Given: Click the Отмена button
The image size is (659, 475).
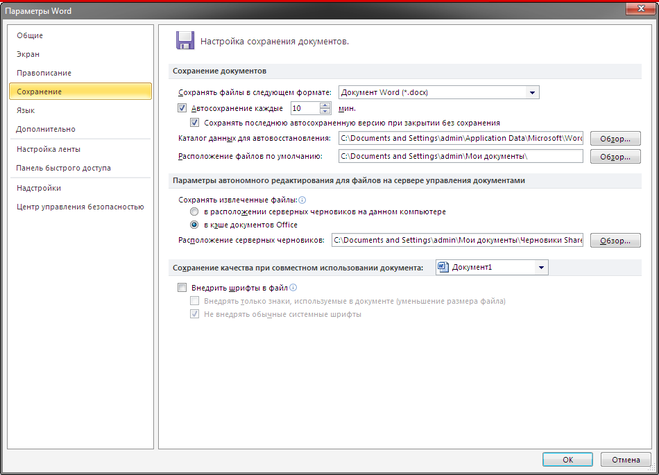Looking at the screenshot, I should point(626,459).
